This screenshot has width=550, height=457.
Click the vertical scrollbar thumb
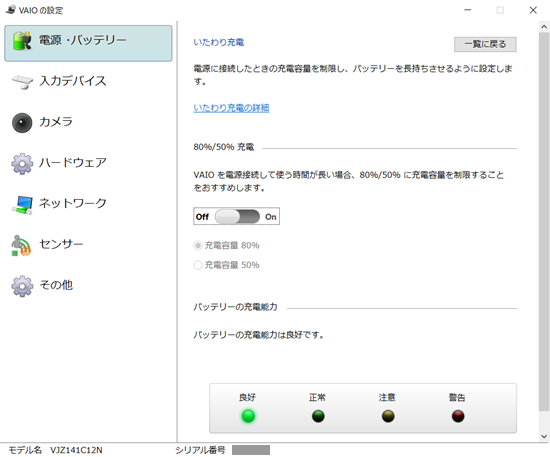click(544, 222)
